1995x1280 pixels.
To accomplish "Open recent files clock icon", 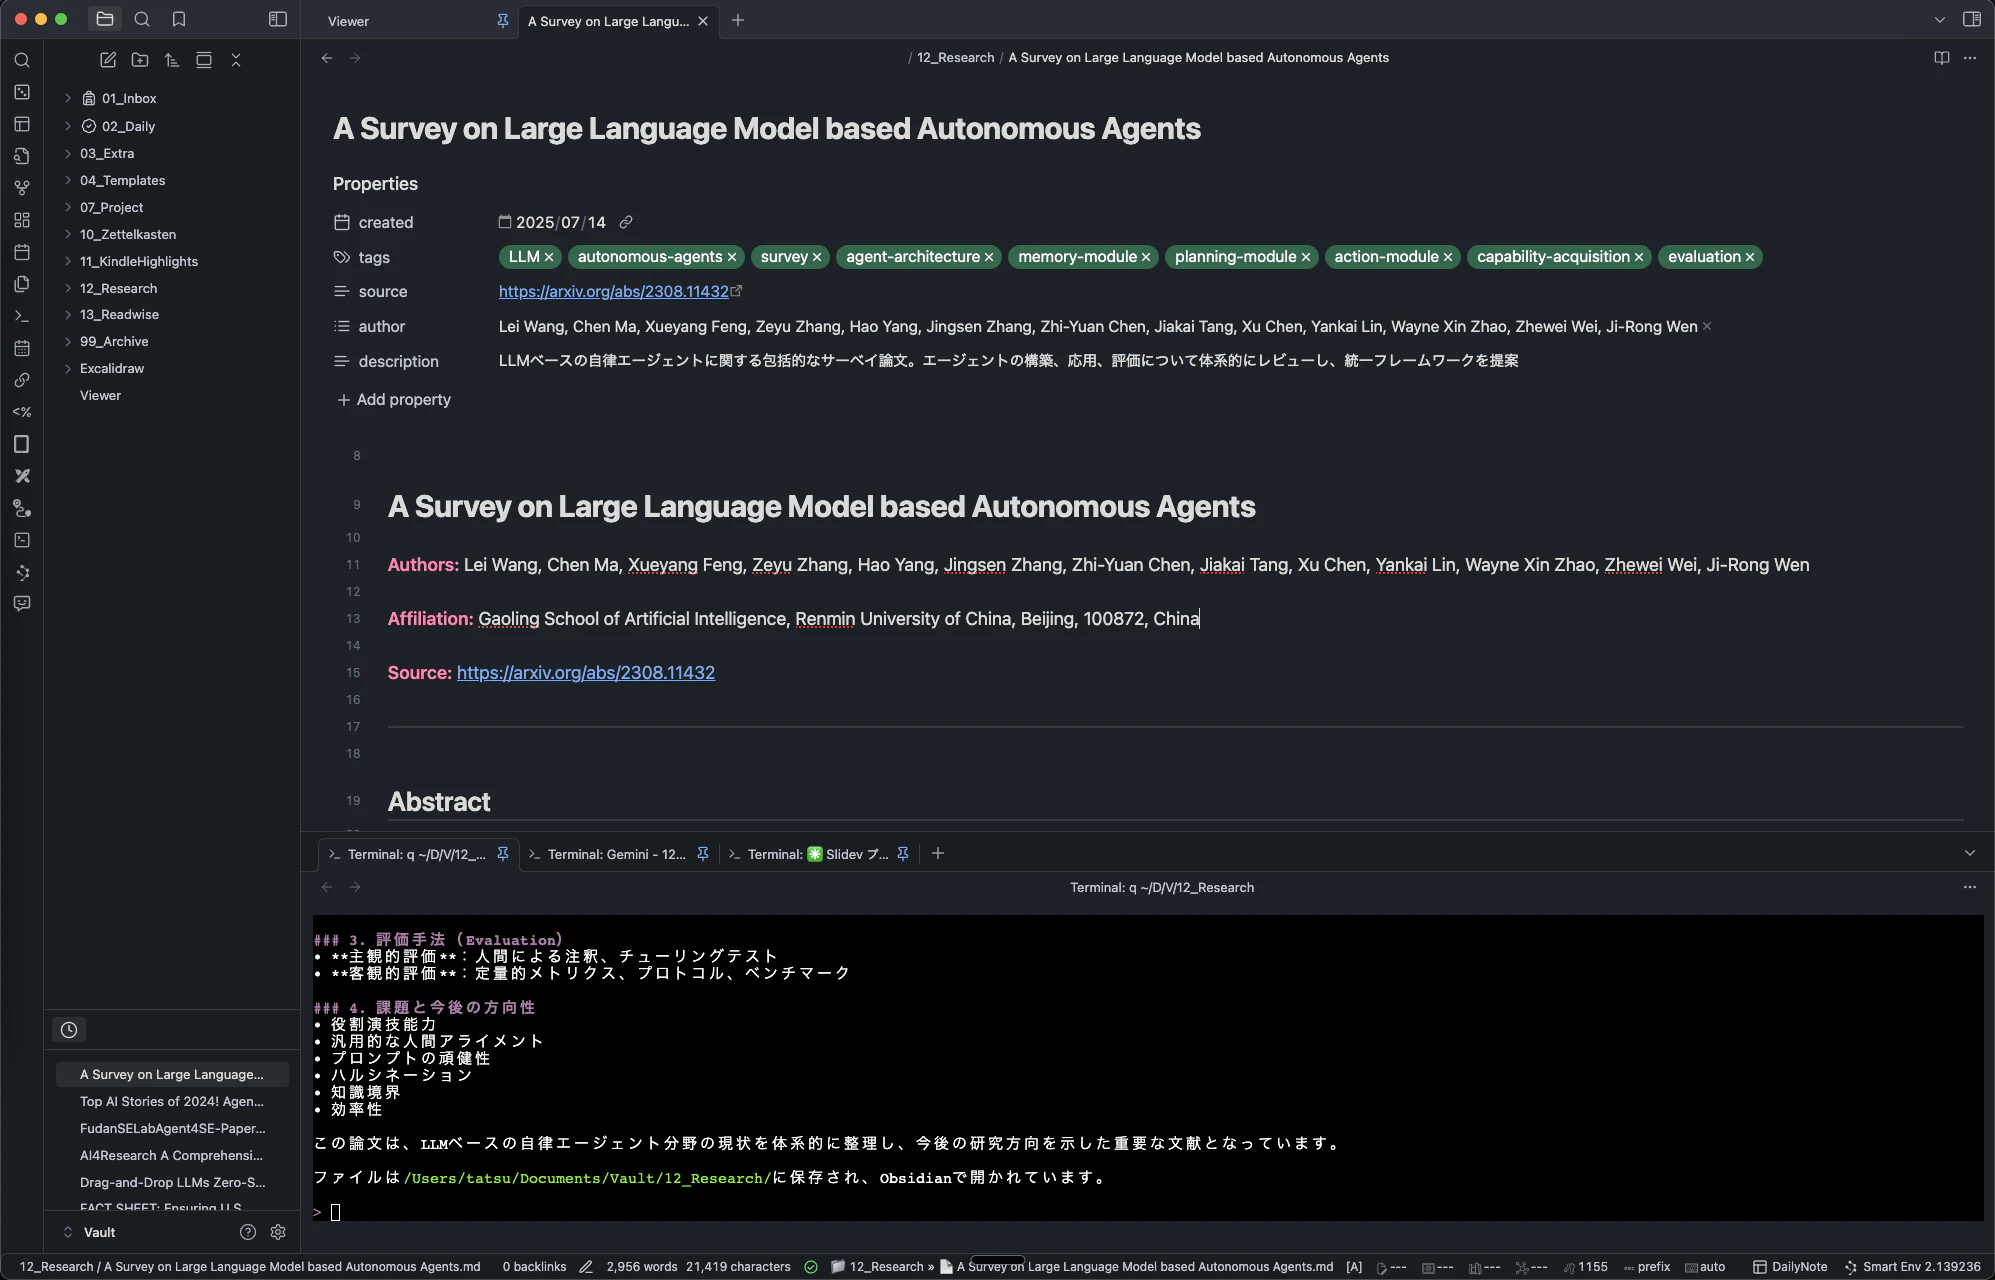I will point(69,1030).
